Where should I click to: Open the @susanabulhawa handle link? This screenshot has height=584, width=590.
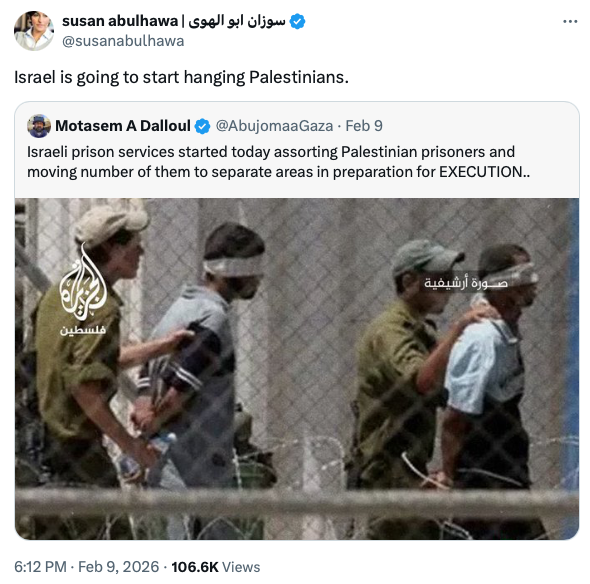pyautogui.click(x=123, y=41)
